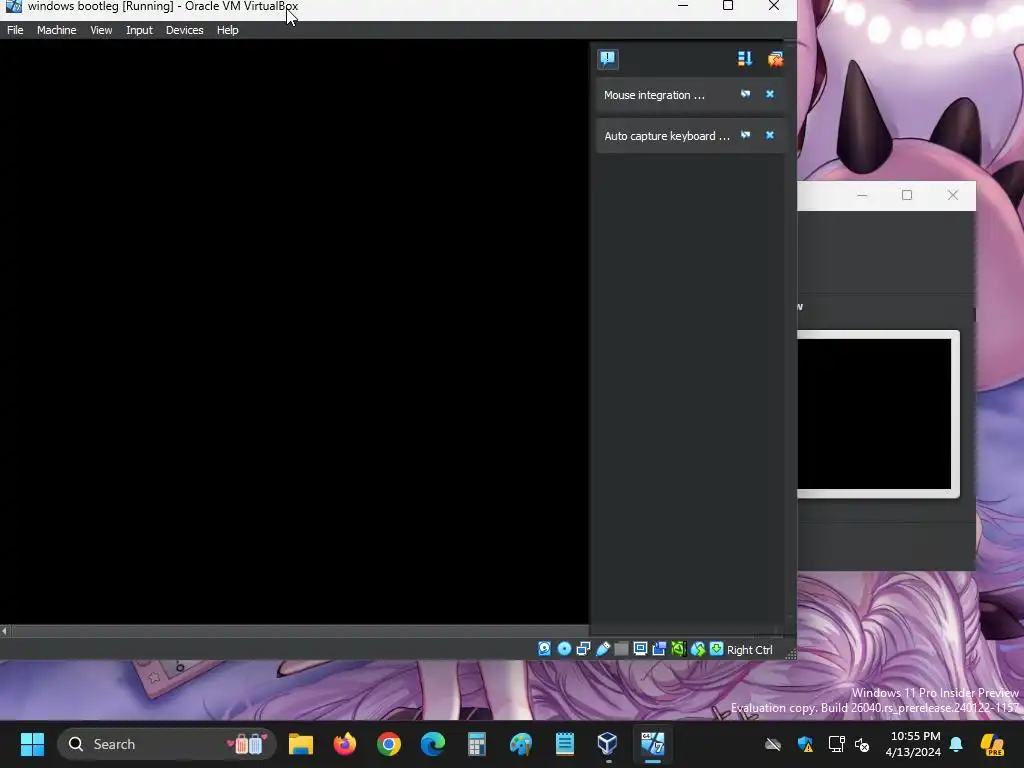
Task: Maximize the background VirtualBox Manager window
Action: point(906,195)
